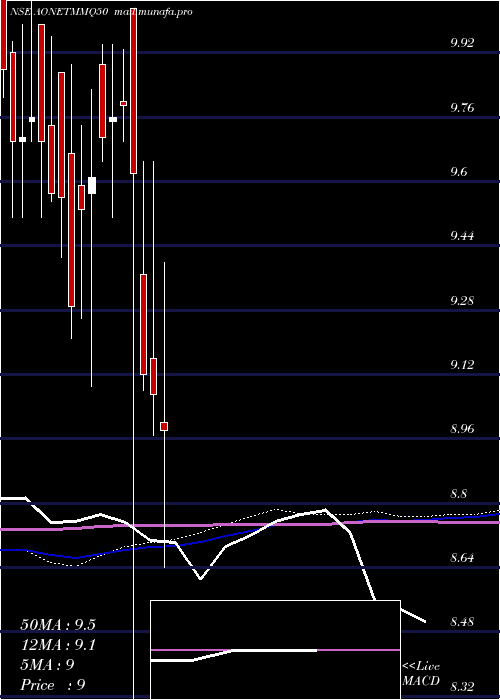Click the 8.48 price axis label

462,621
